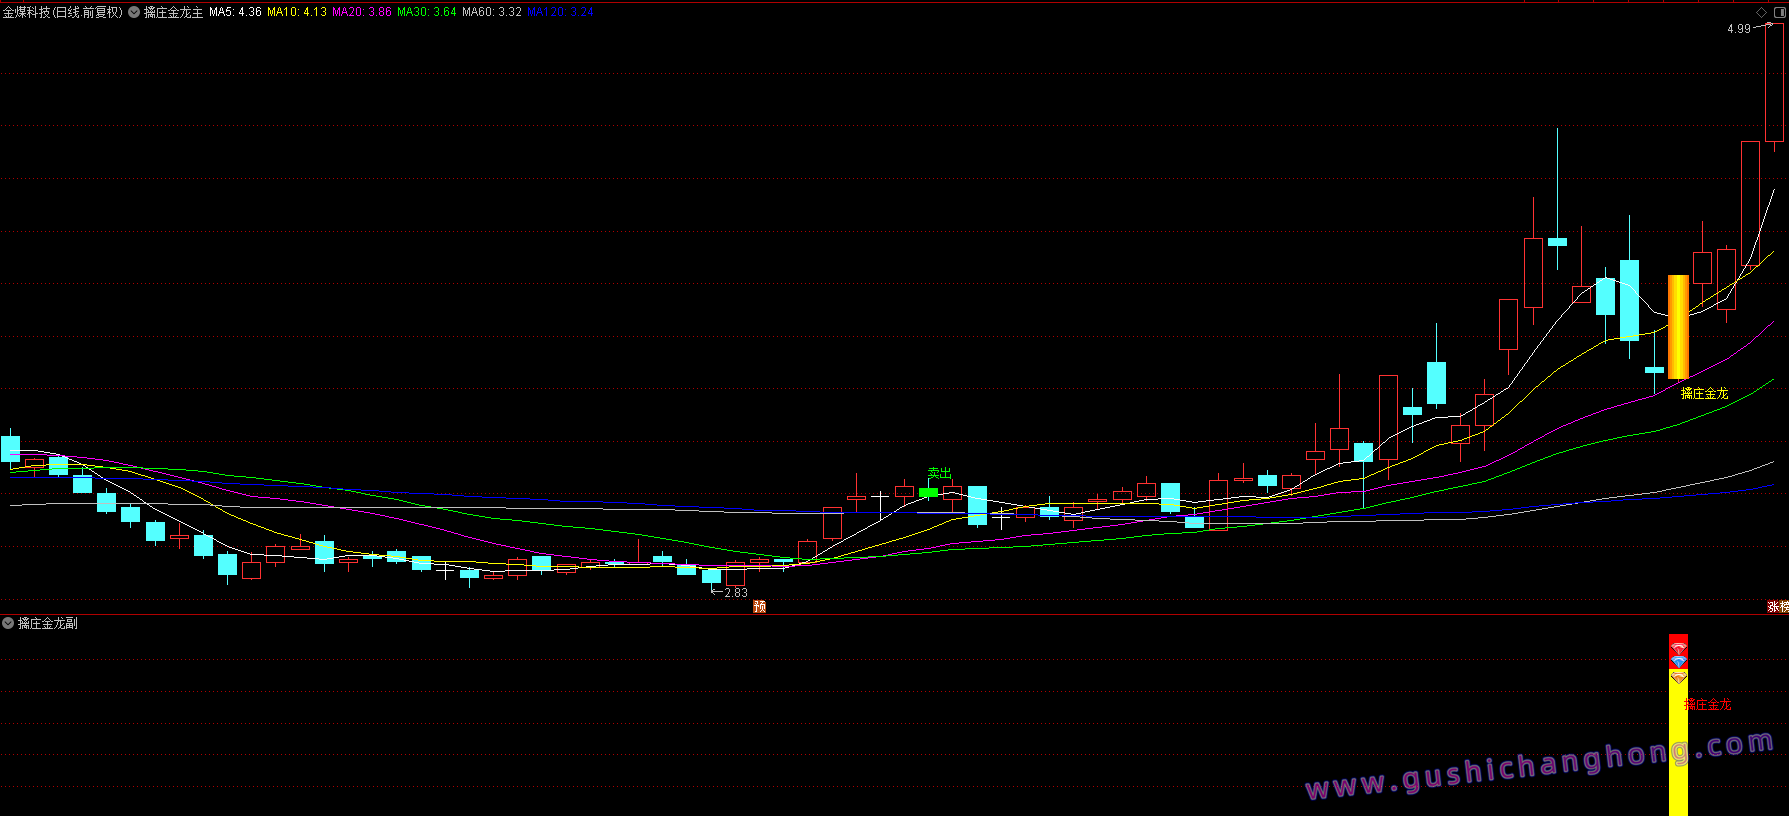This screenshot has height=816, width=1789.
Task: Click the green 卖出 sell signal candle
Action: tap(928, 492)
